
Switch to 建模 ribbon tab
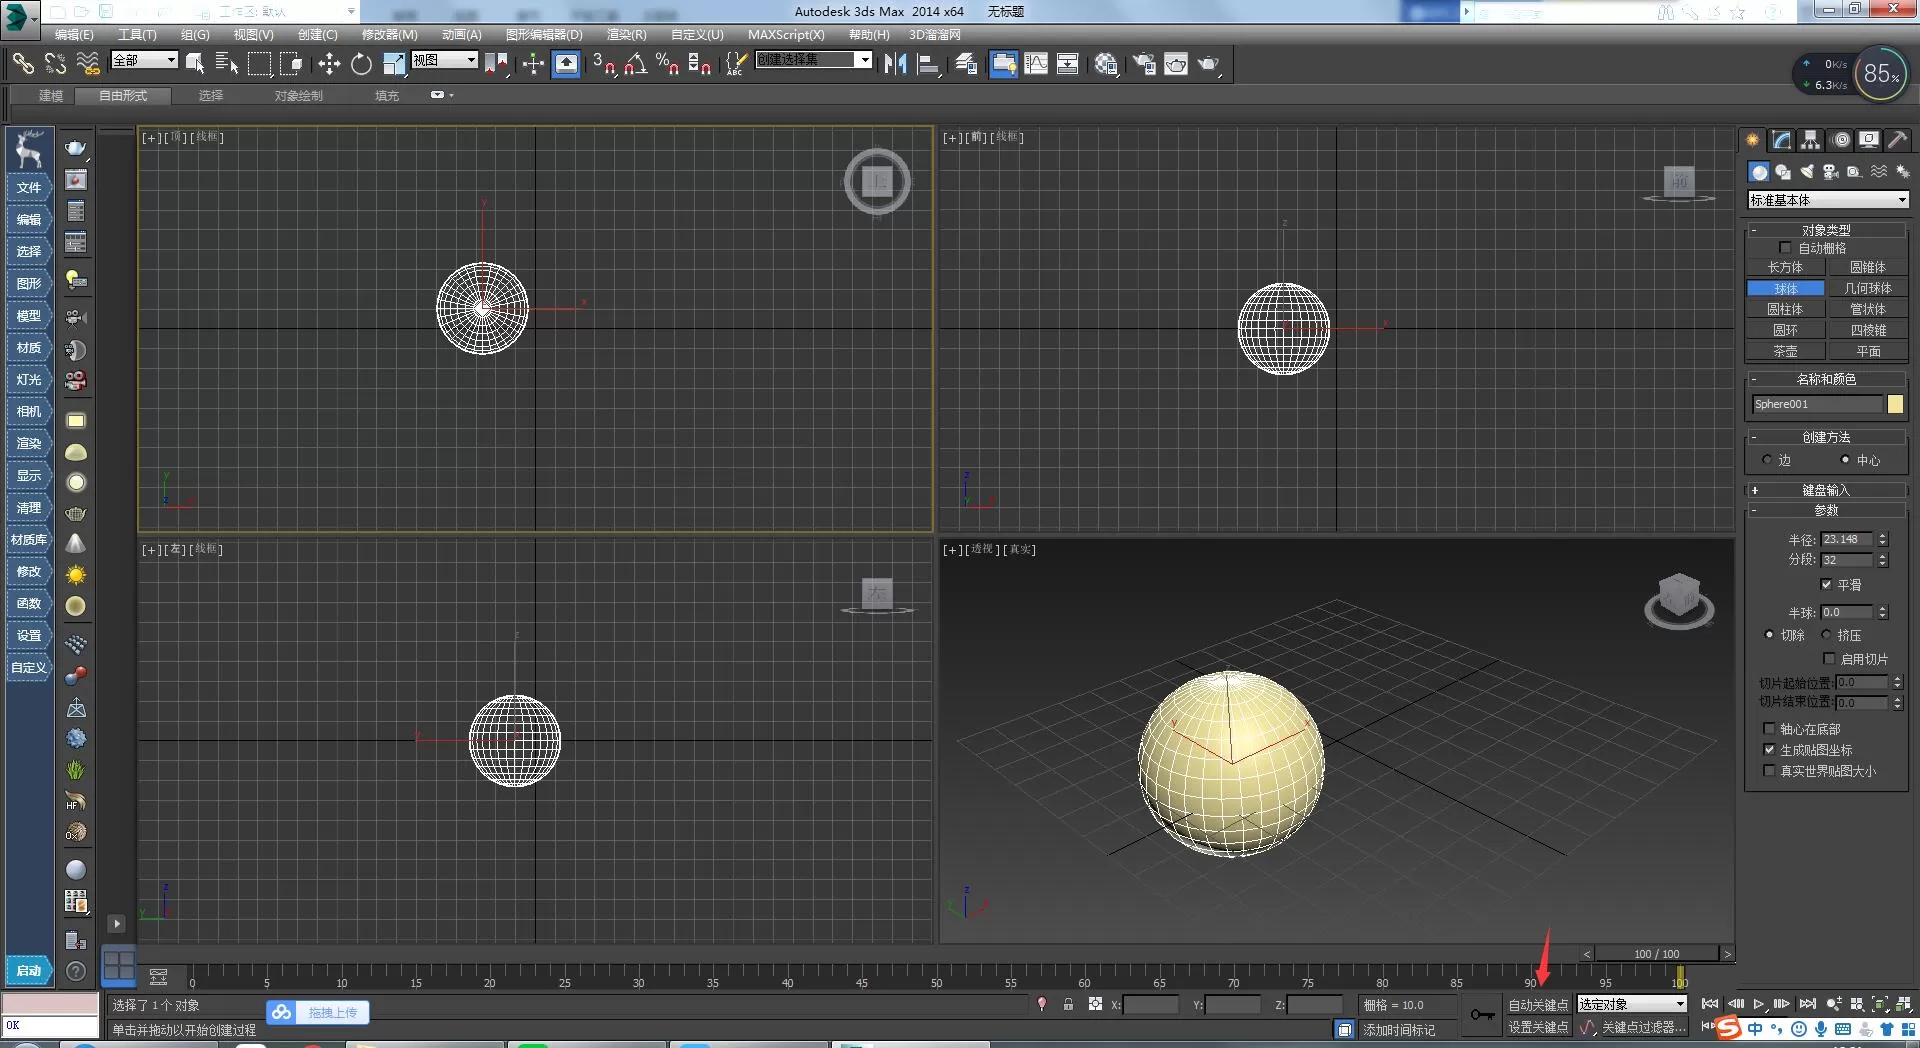(x=51, y=96)
